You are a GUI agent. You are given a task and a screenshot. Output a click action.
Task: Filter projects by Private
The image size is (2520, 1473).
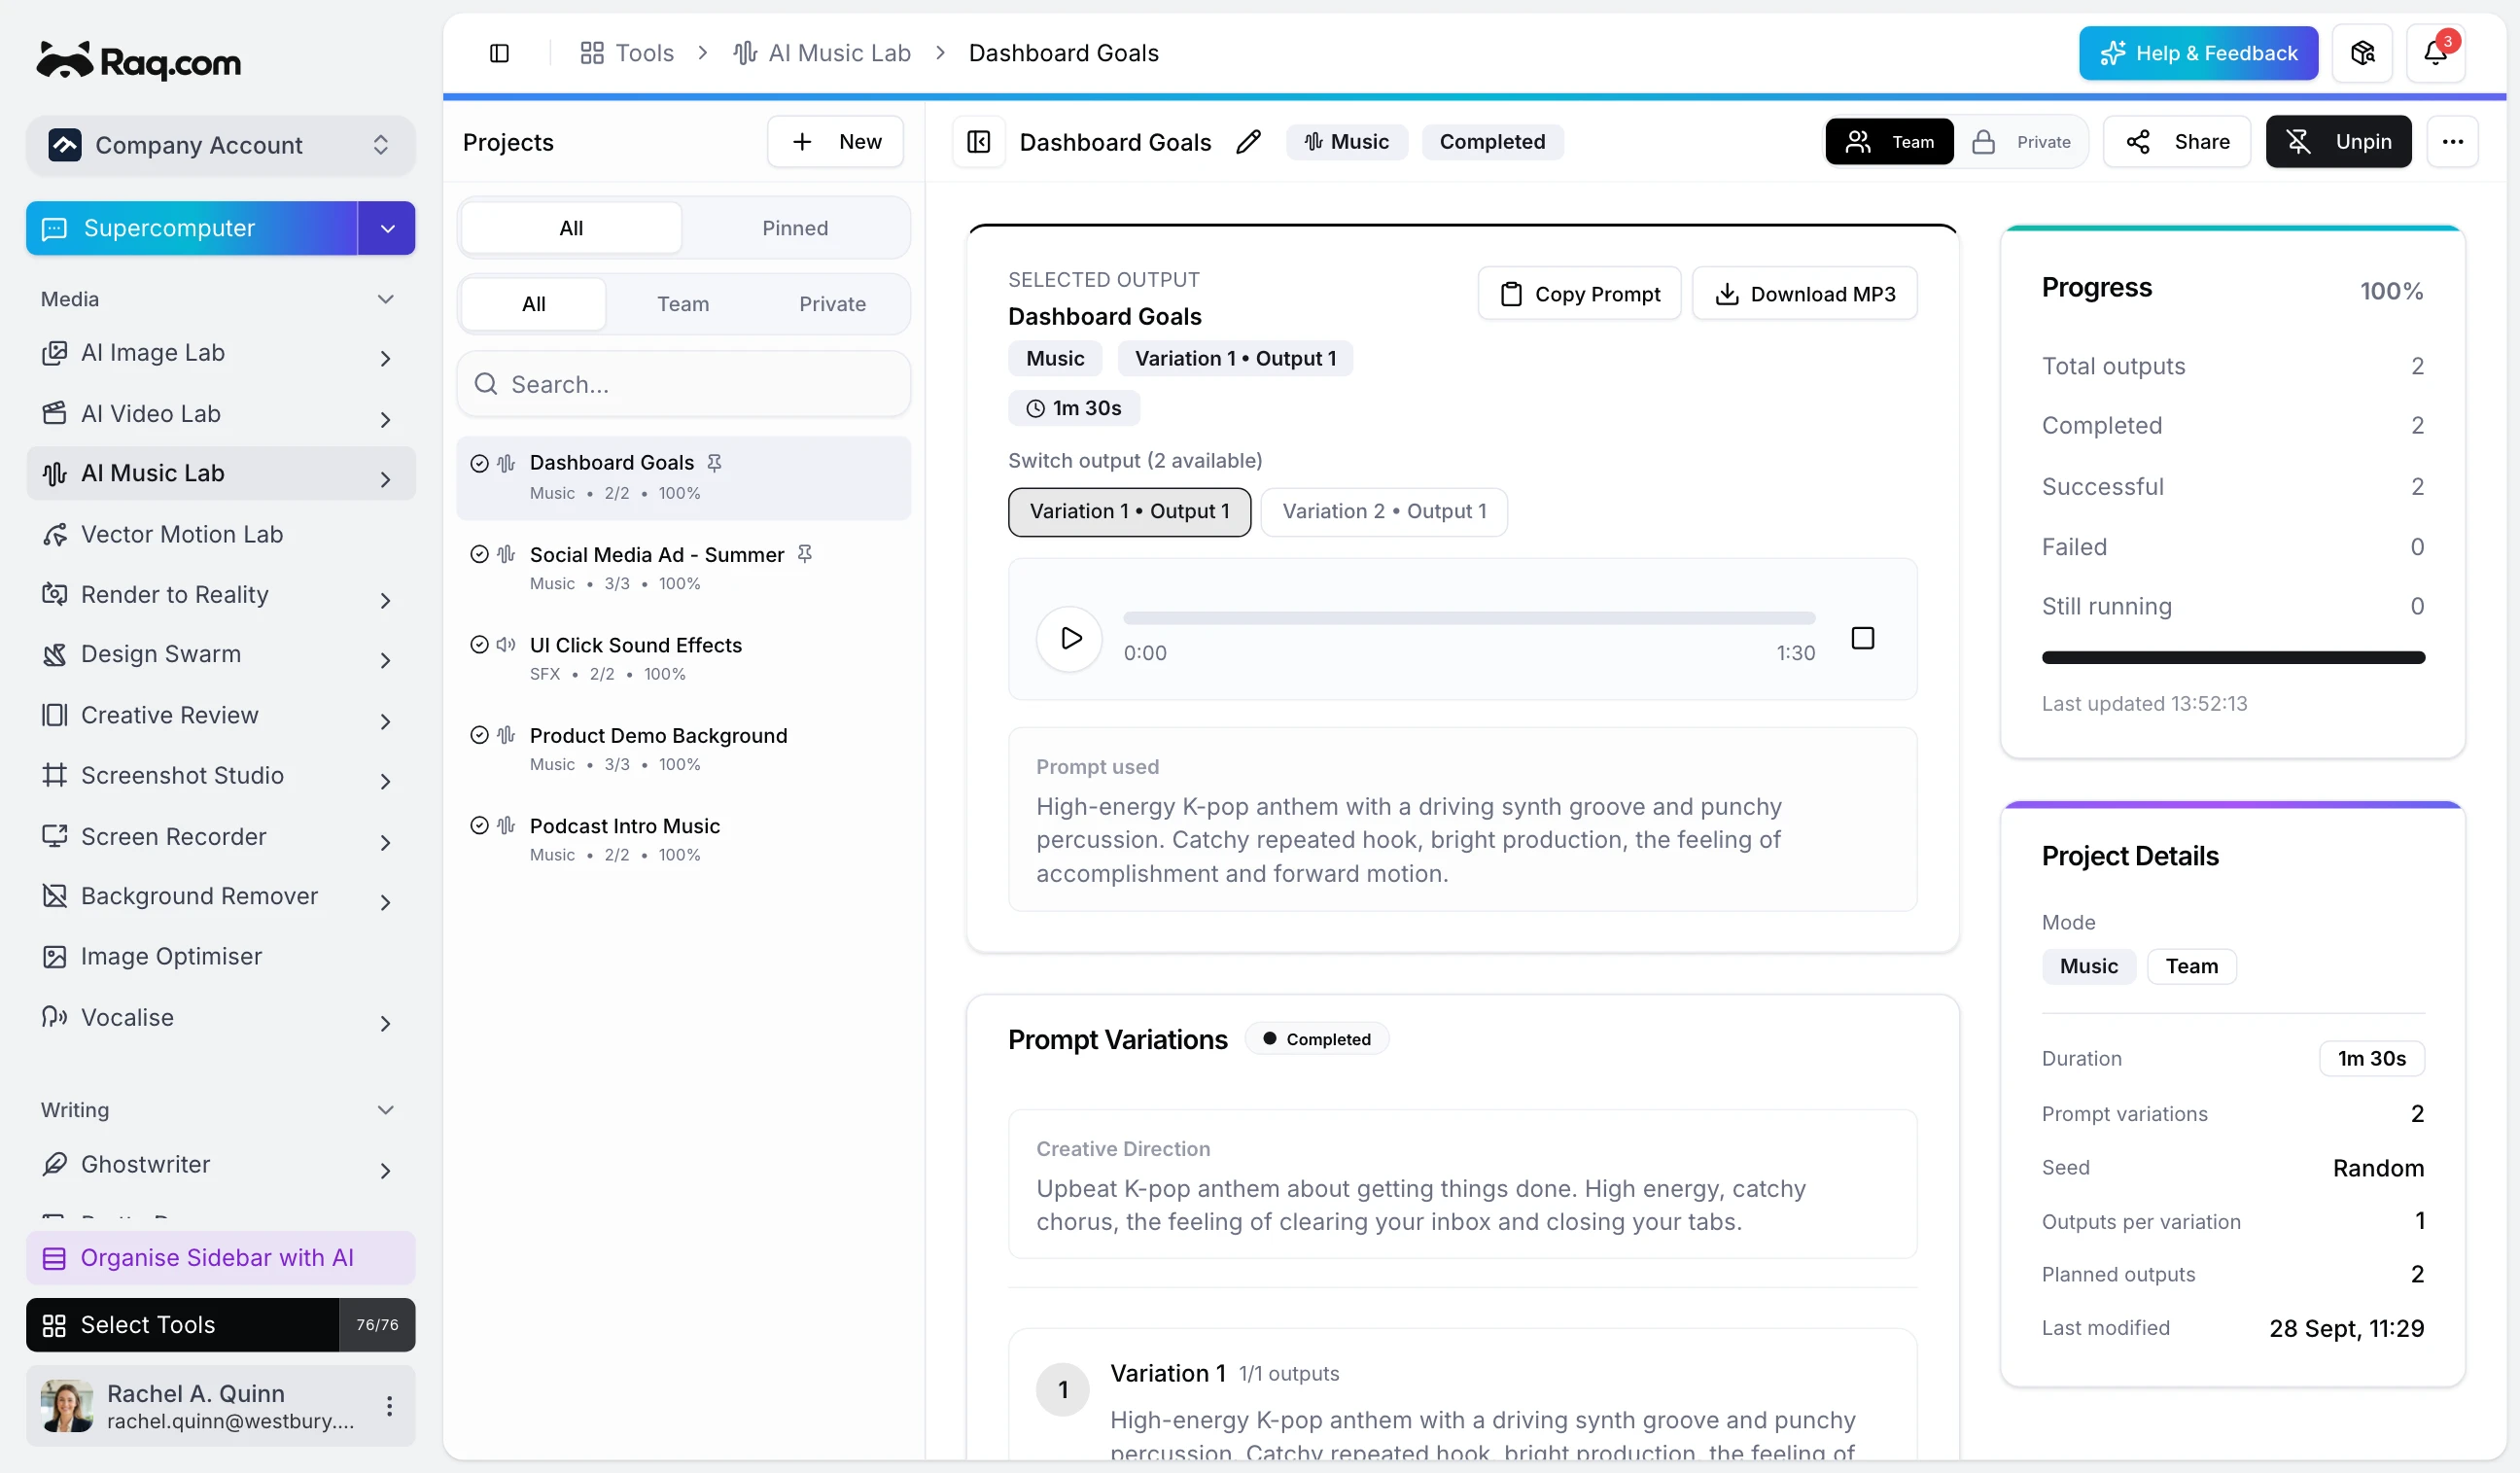click(832, 304)
